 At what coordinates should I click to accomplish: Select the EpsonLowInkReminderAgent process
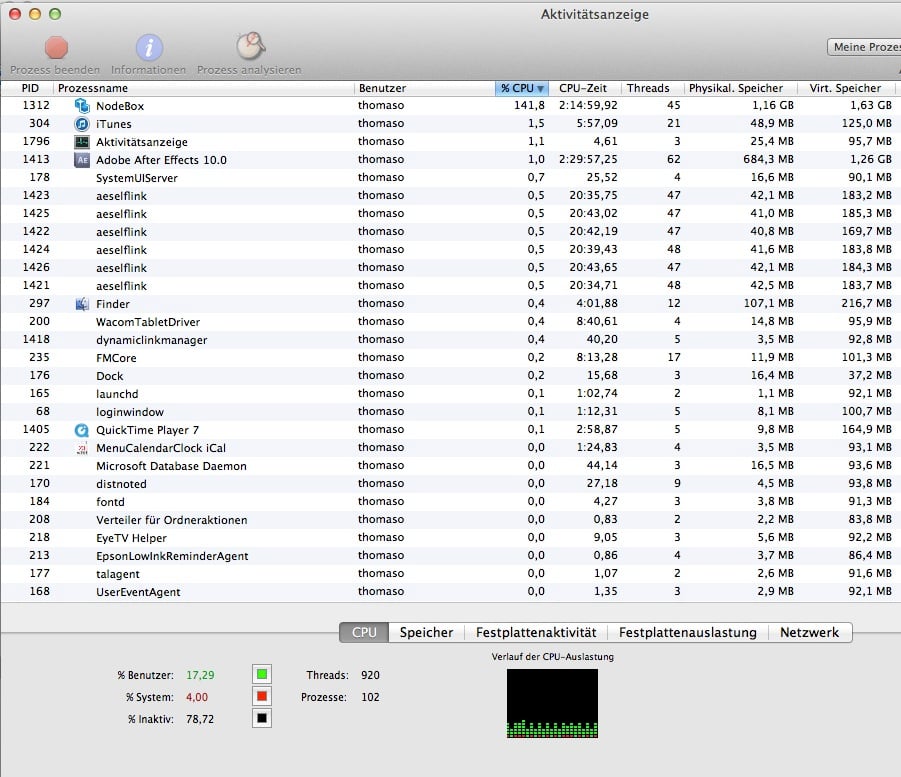coord(448,556)
